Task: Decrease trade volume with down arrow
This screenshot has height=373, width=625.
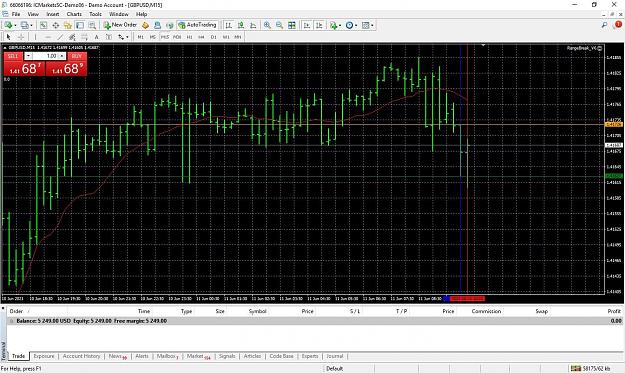Action: click(28, 56)
